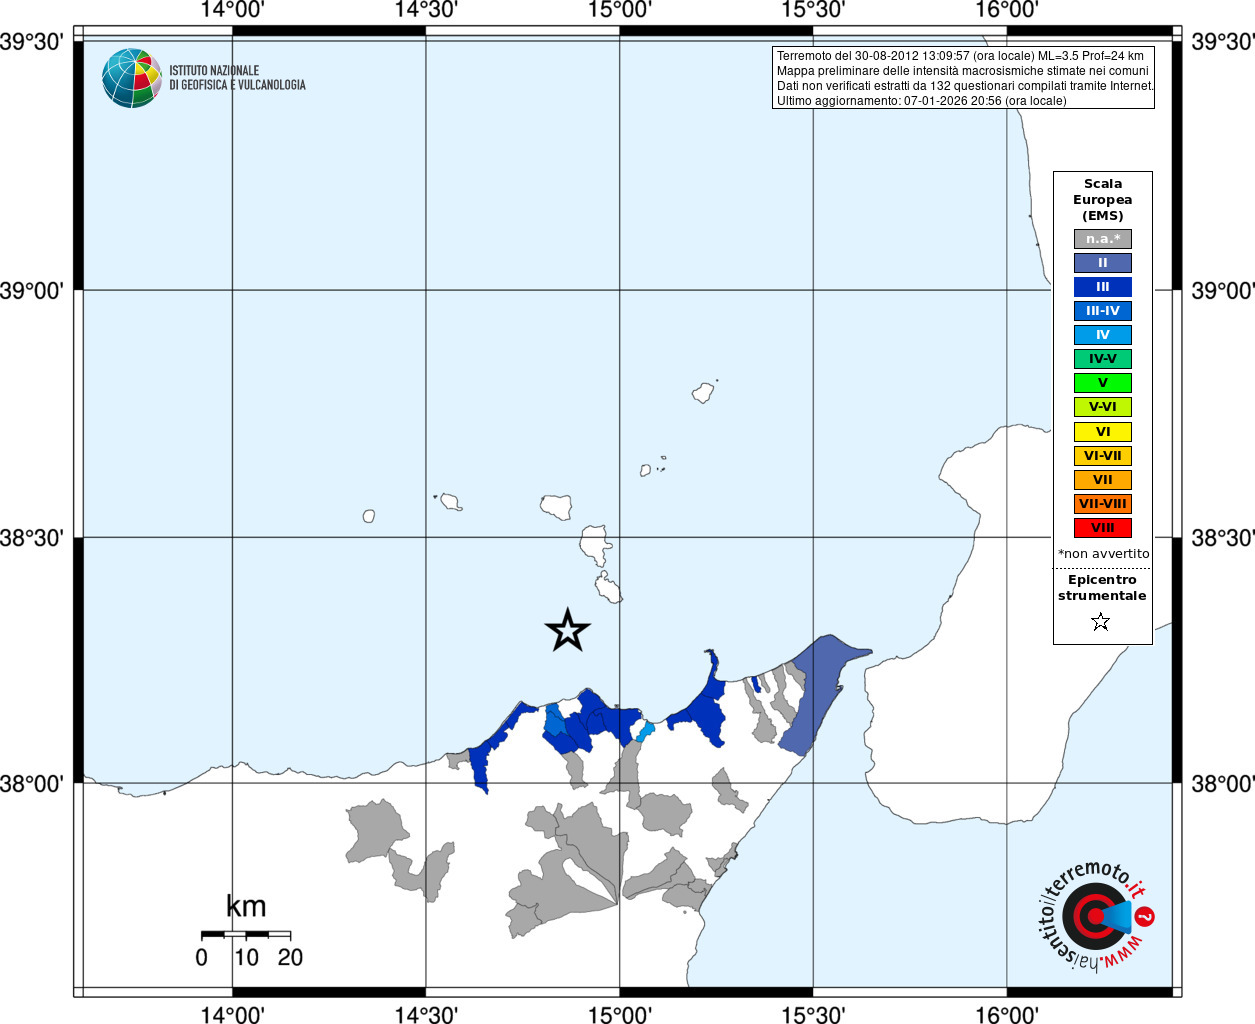Click the right axis label 38°00'
The image size is (1255, 1024).
click(1222, 783)
